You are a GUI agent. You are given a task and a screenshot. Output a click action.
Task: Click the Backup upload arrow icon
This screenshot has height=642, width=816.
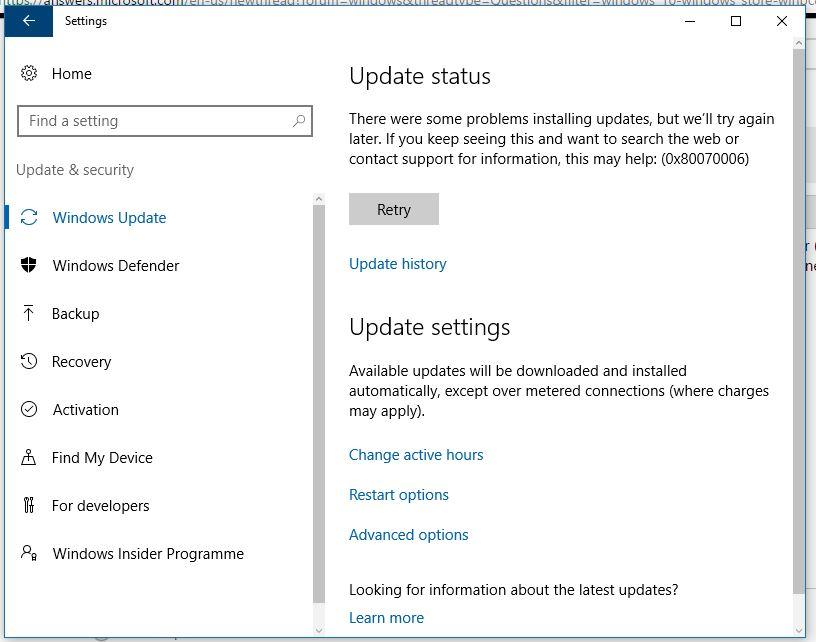[x=29, y=314]
